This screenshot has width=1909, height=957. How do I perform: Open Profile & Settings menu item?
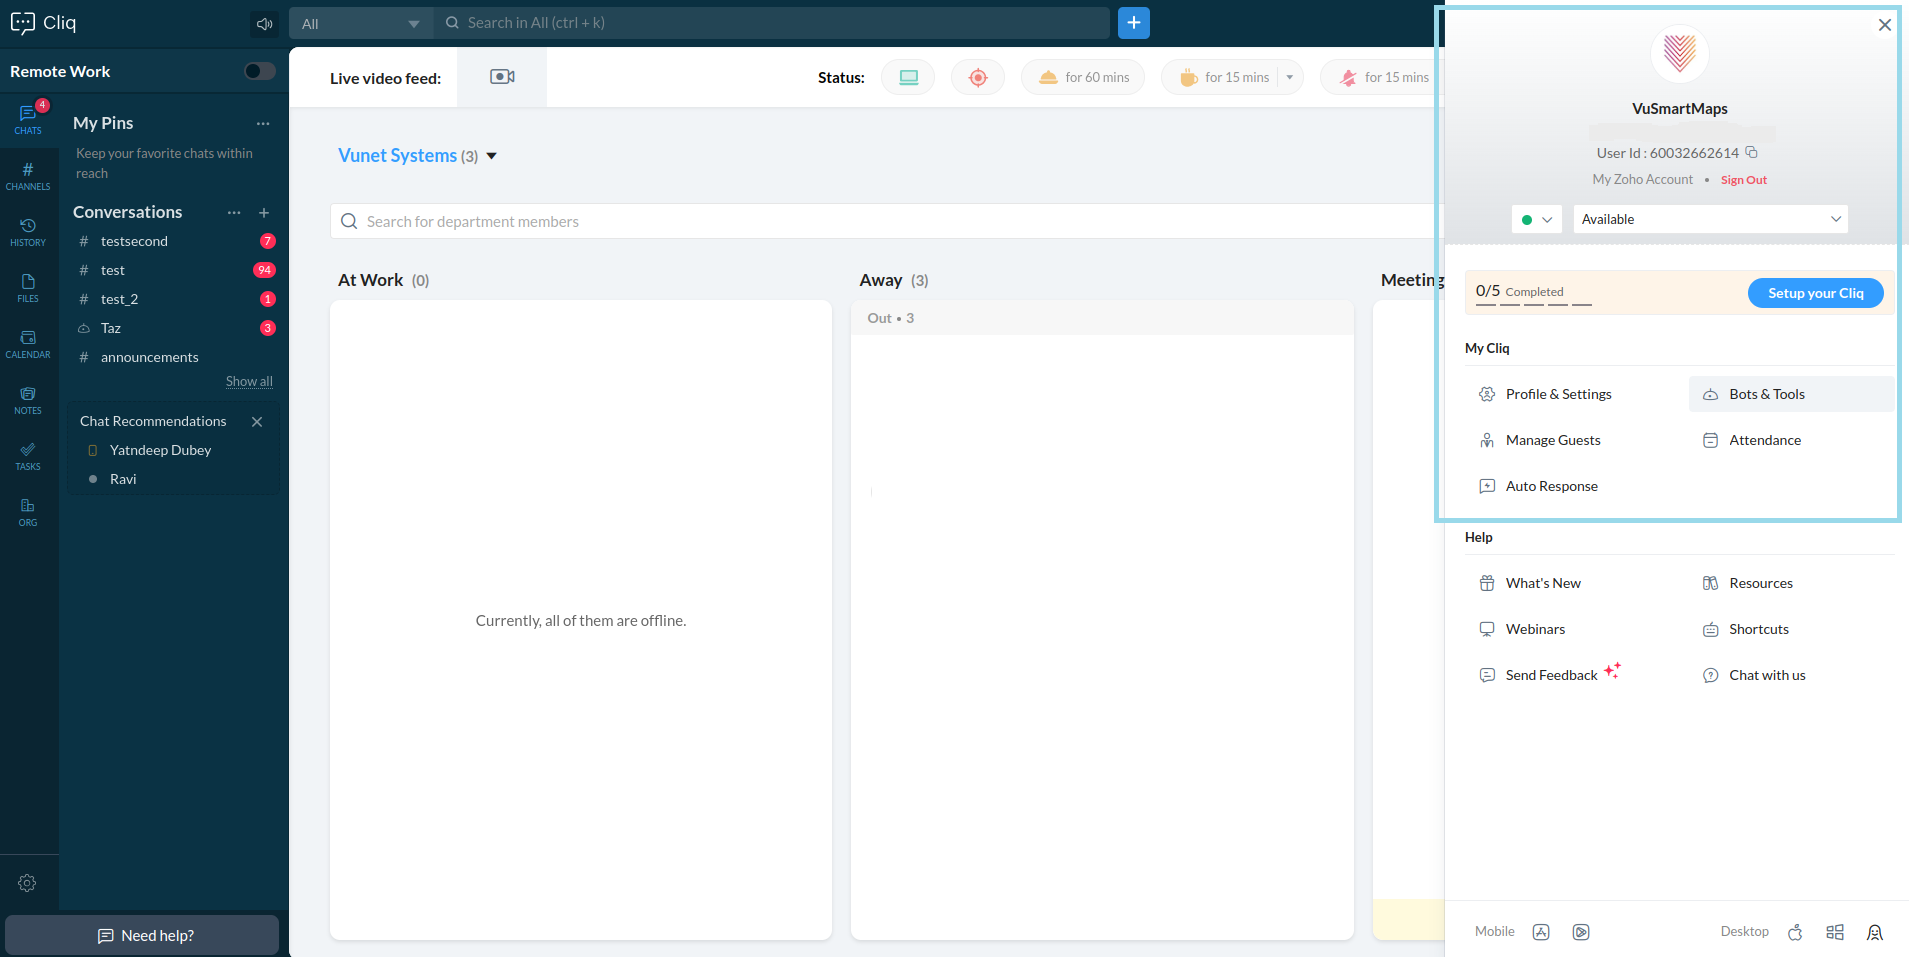[1558, 394]
